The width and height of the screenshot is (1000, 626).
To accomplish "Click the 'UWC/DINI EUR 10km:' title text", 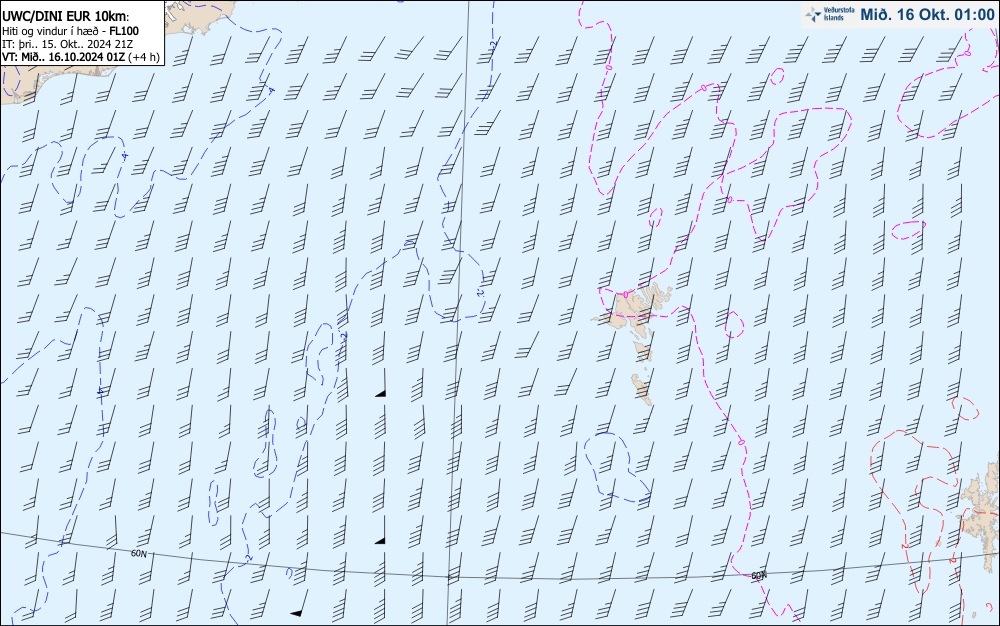I will [x=65, y=17].
